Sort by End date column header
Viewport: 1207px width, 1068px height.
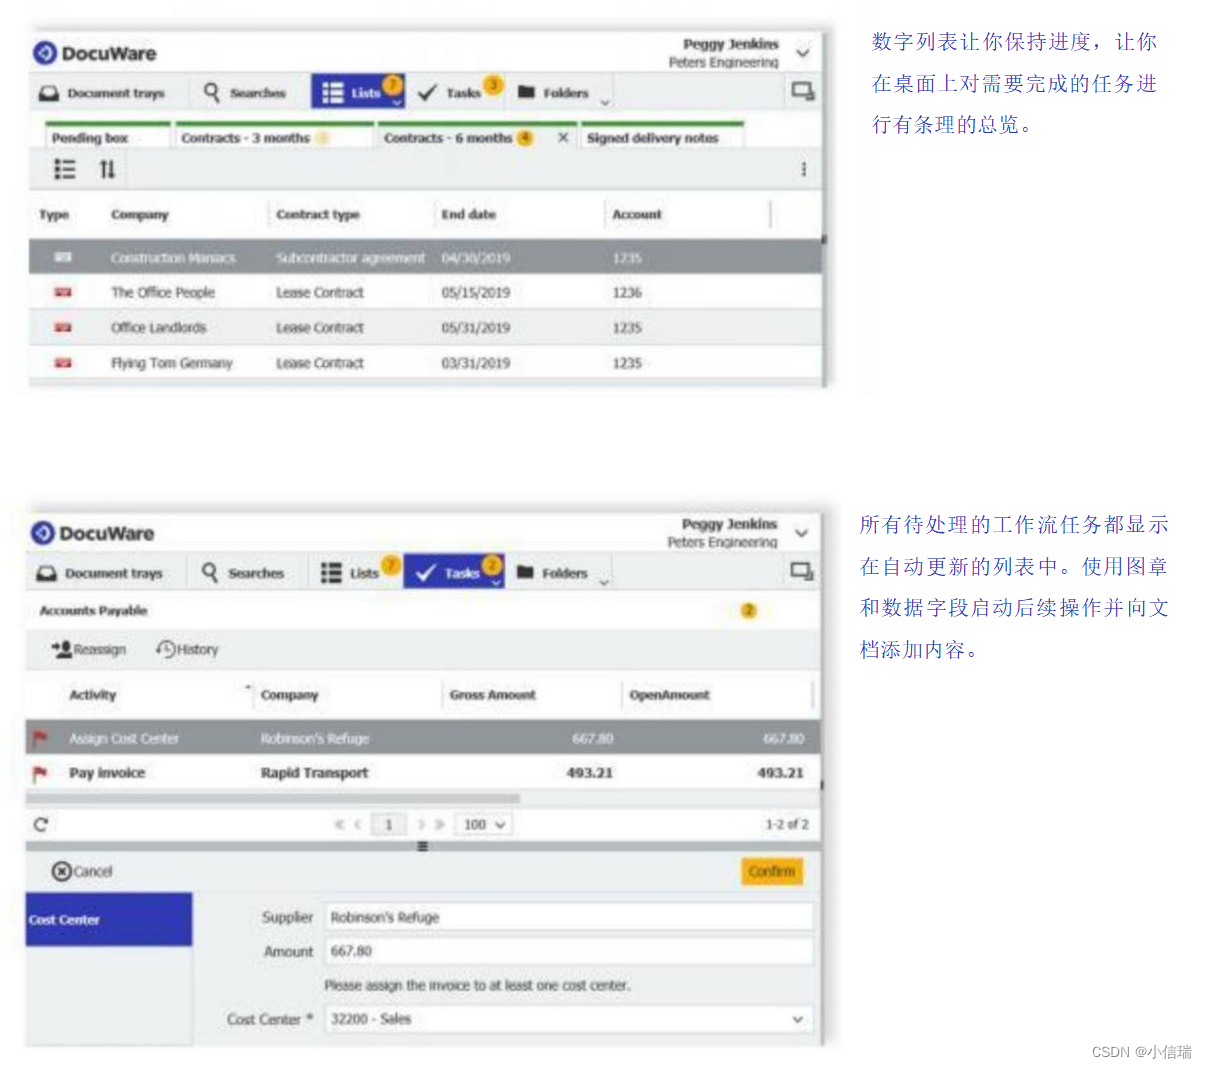coord(468,214)
